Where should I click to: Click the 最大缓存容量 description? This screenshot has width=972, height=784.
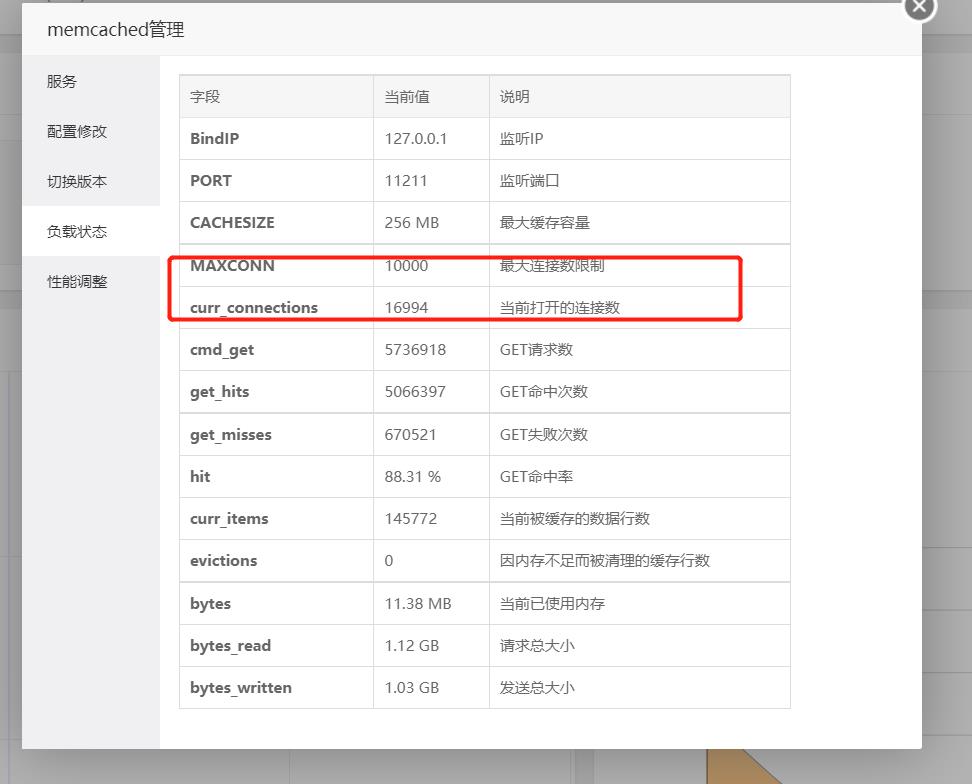point(545,222)
